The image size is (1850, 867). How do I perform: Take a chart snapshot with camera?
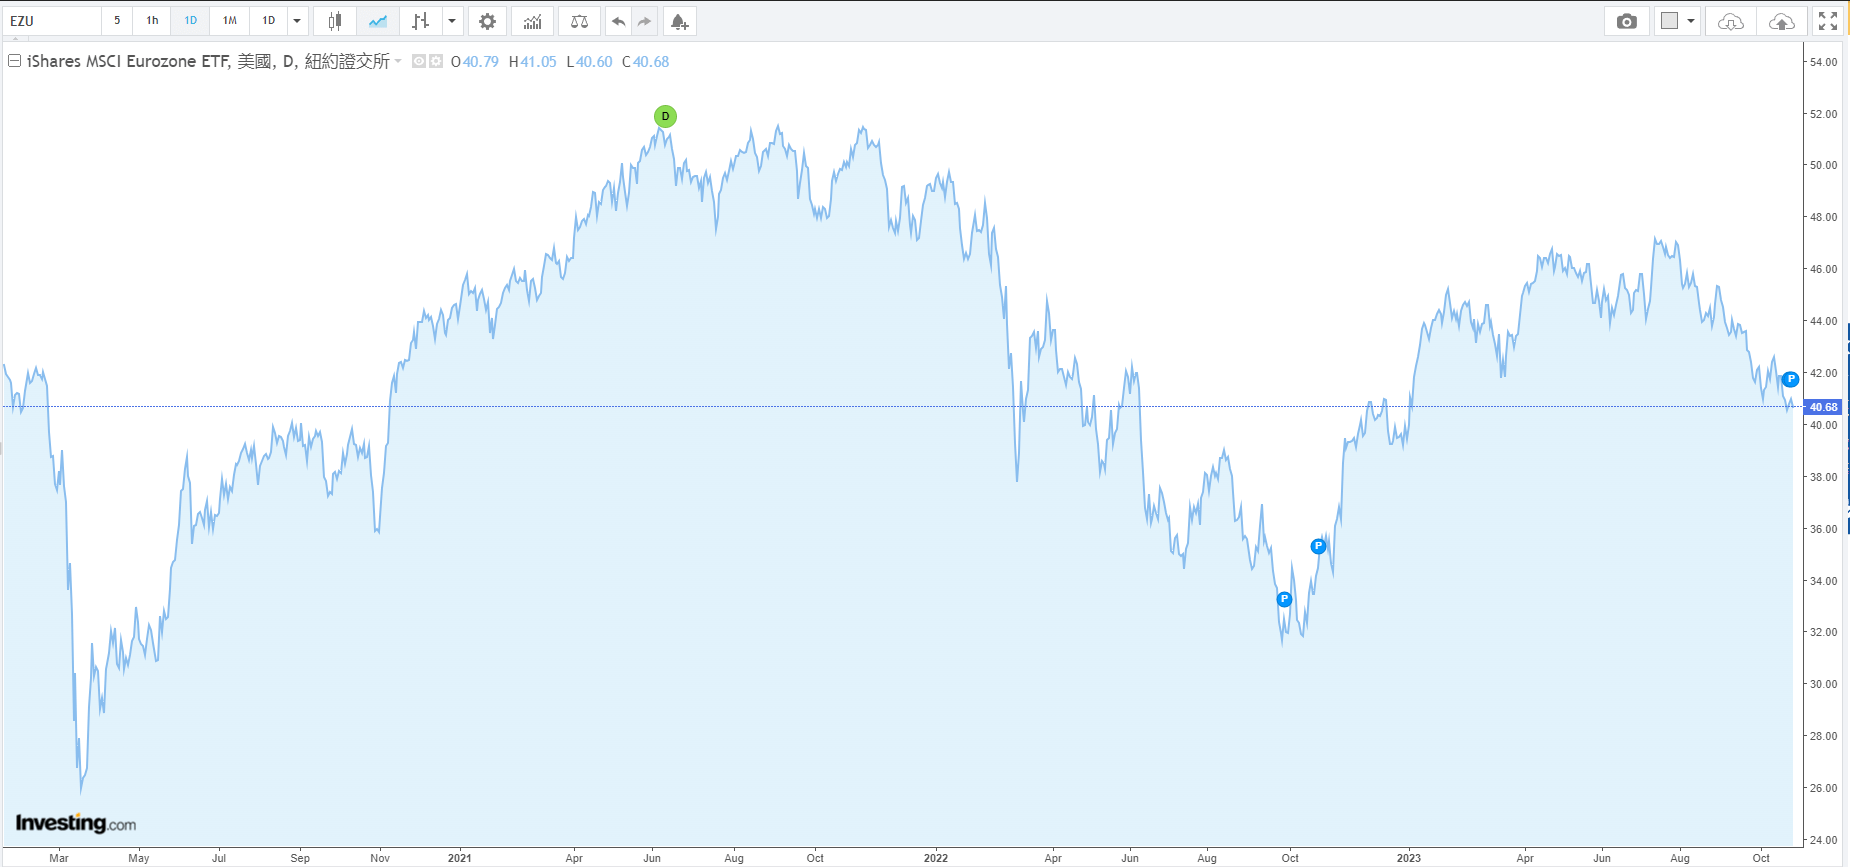(1626, 21)
